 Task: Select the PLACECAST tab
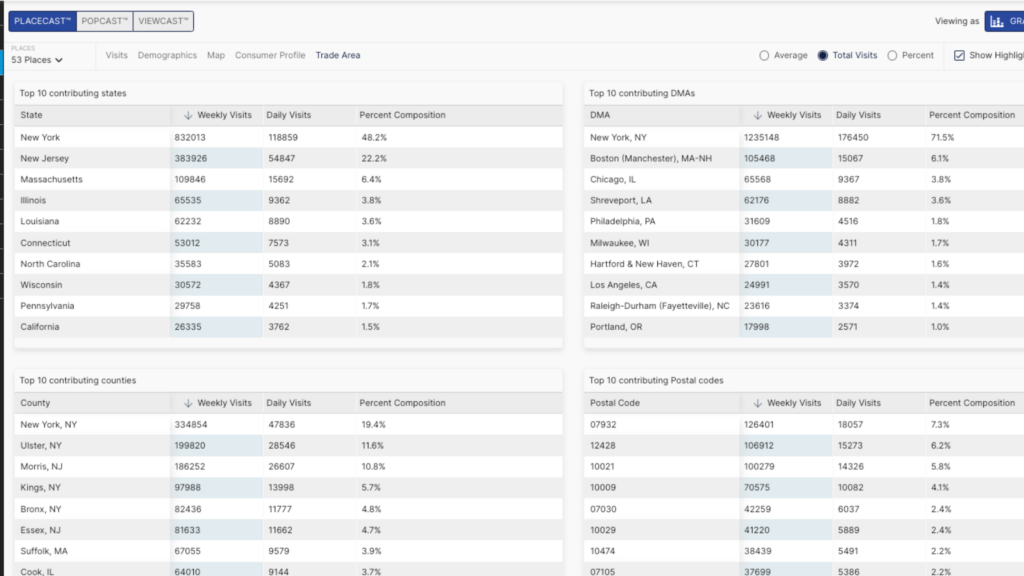(x=43, y=21)
